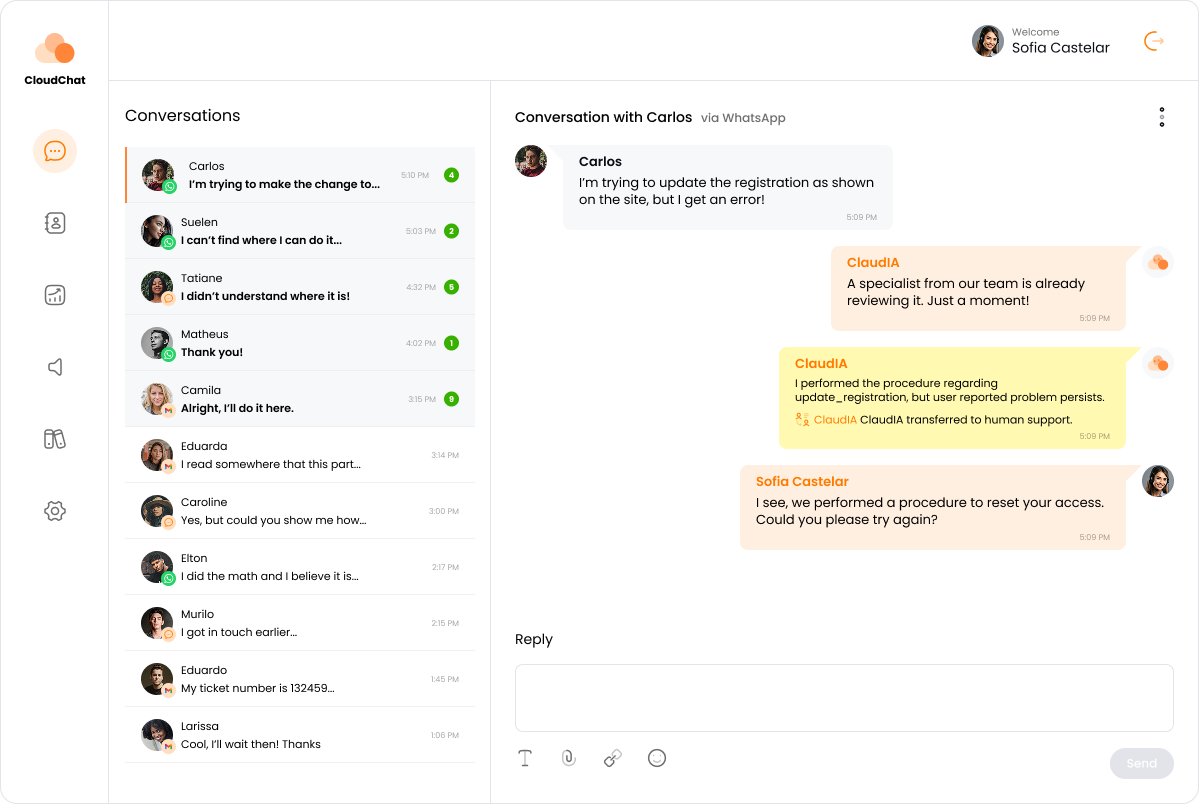
Task: Open Elton conversation in the list
Action: pos(301,567)
